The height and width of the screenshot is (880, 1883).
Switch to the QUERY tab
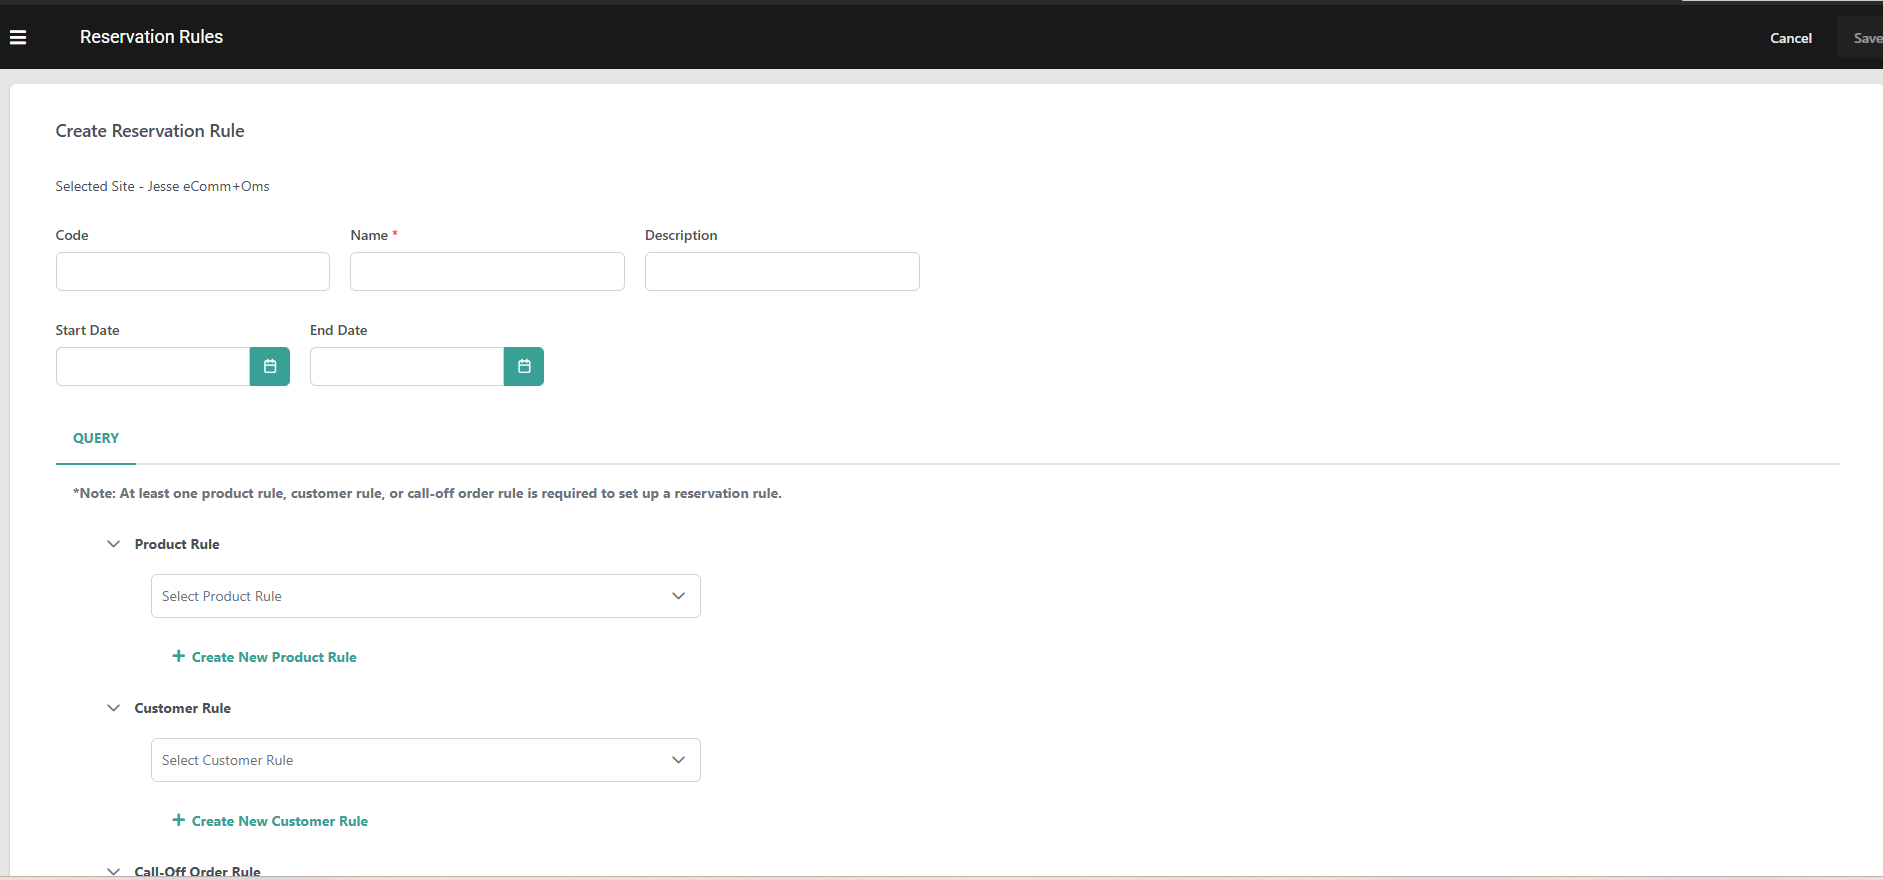(96, 438)
